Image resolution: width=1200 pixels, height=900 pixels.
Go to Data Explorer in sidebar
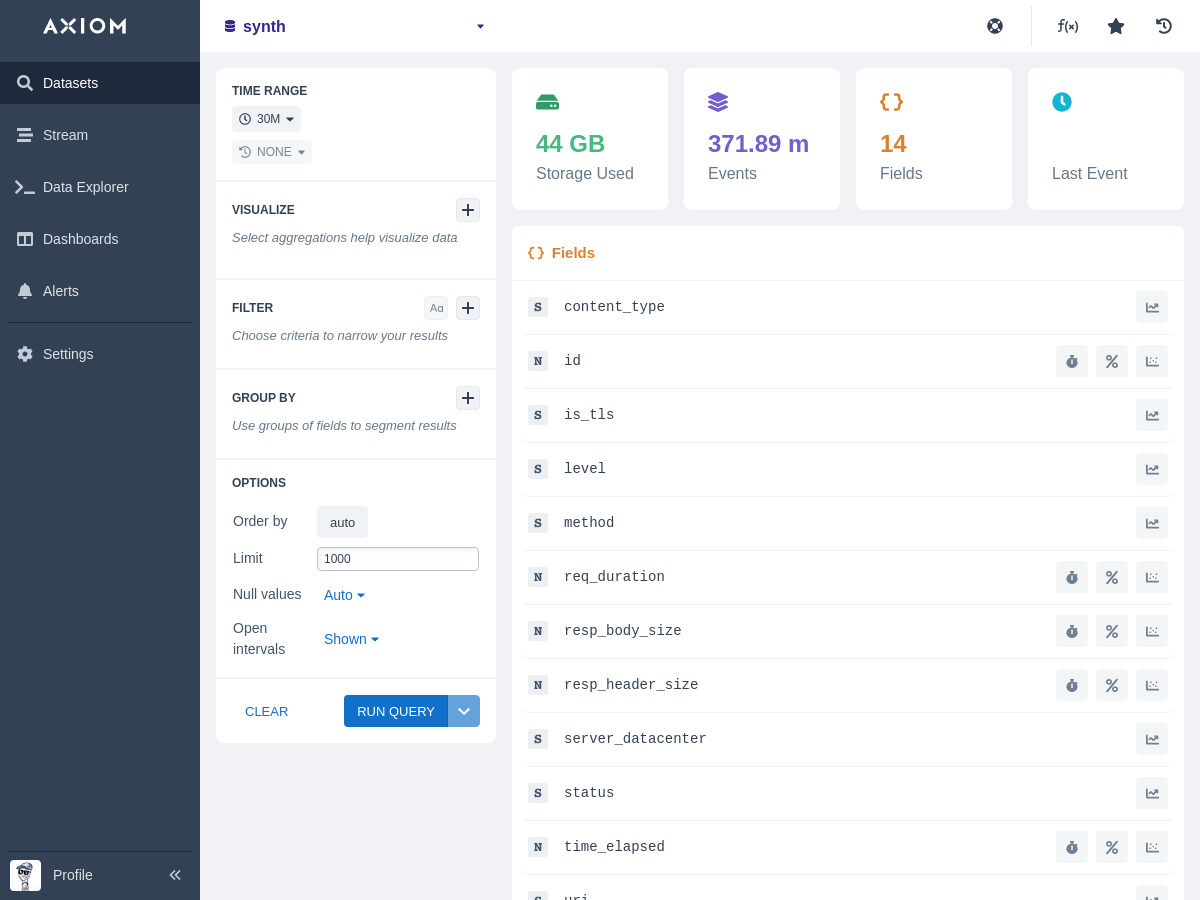point(85,187)
